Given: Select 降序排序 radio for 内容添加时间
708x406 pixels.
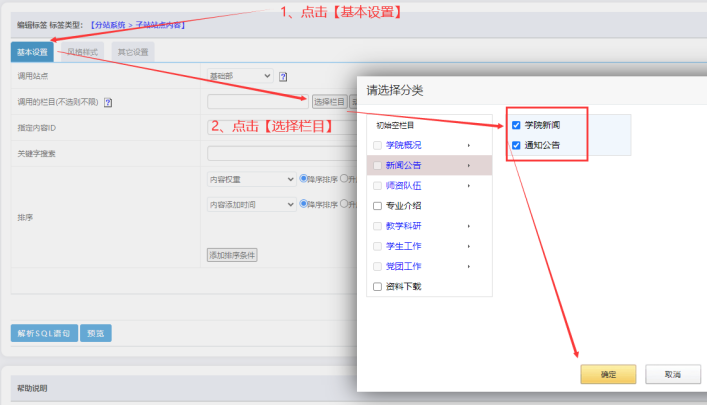Looking at the screenshot, I should click(303, 204).
